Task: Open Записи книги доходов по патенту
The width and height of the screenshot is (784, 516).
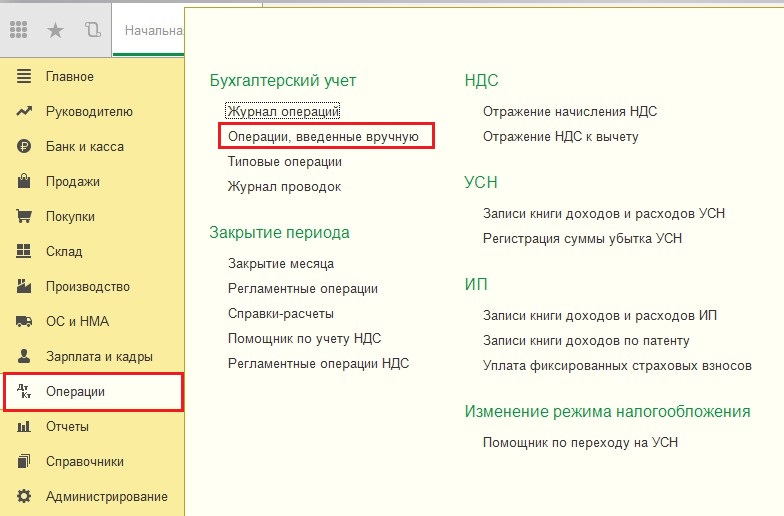Action: (586, 340)
